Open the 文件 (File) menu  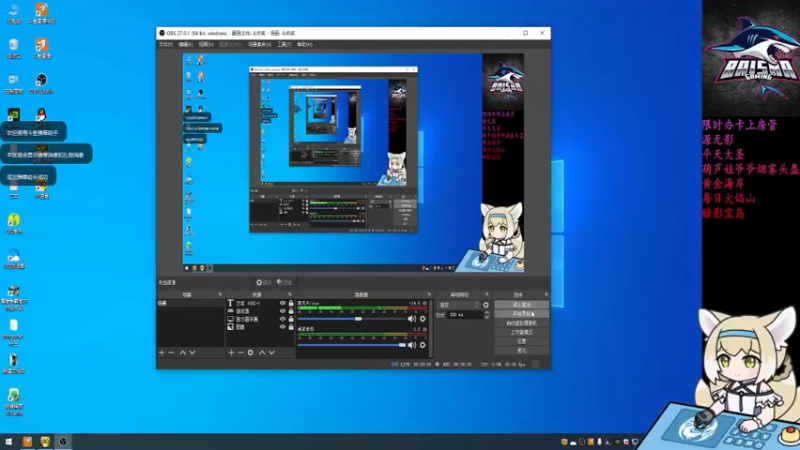click(x=165, y=44)
